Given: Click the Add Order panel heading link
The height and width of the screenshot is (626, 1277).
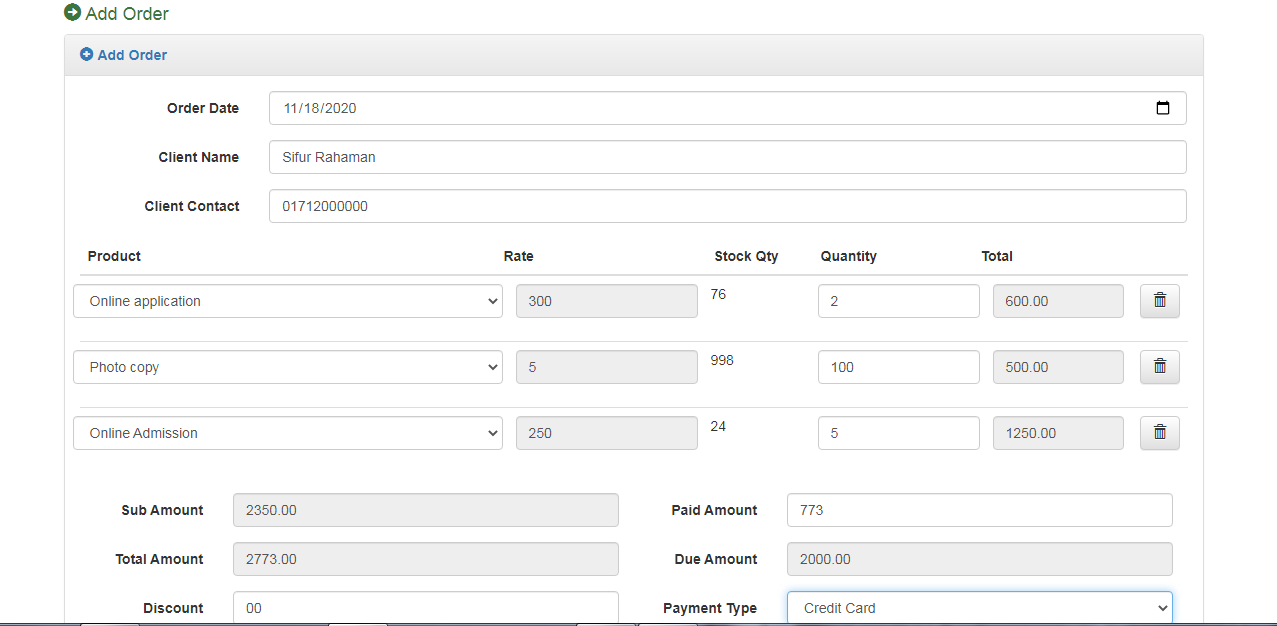Looking at the screenshot, I should coord(132,55).
